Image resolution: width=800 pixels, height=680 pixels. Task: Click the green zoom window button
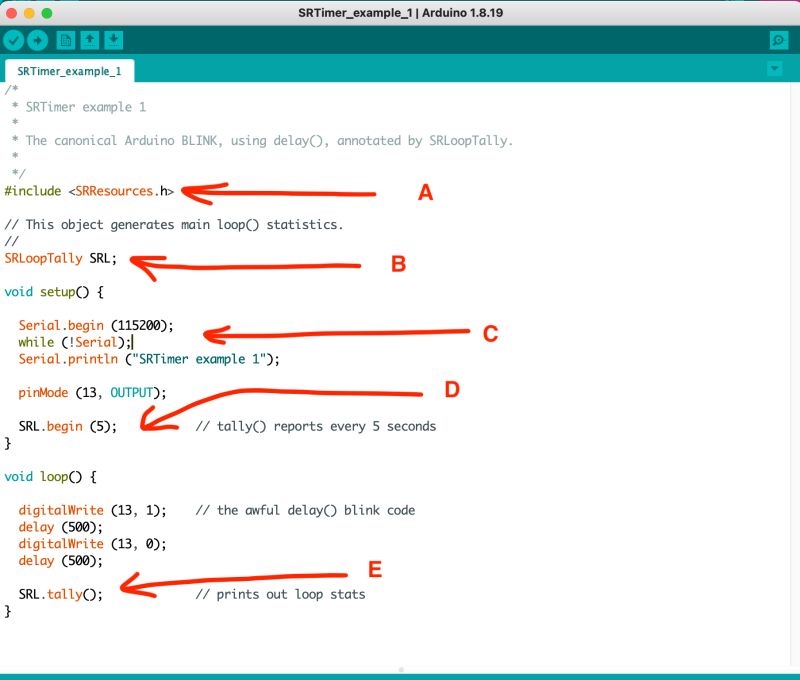[x=47, y=13]
